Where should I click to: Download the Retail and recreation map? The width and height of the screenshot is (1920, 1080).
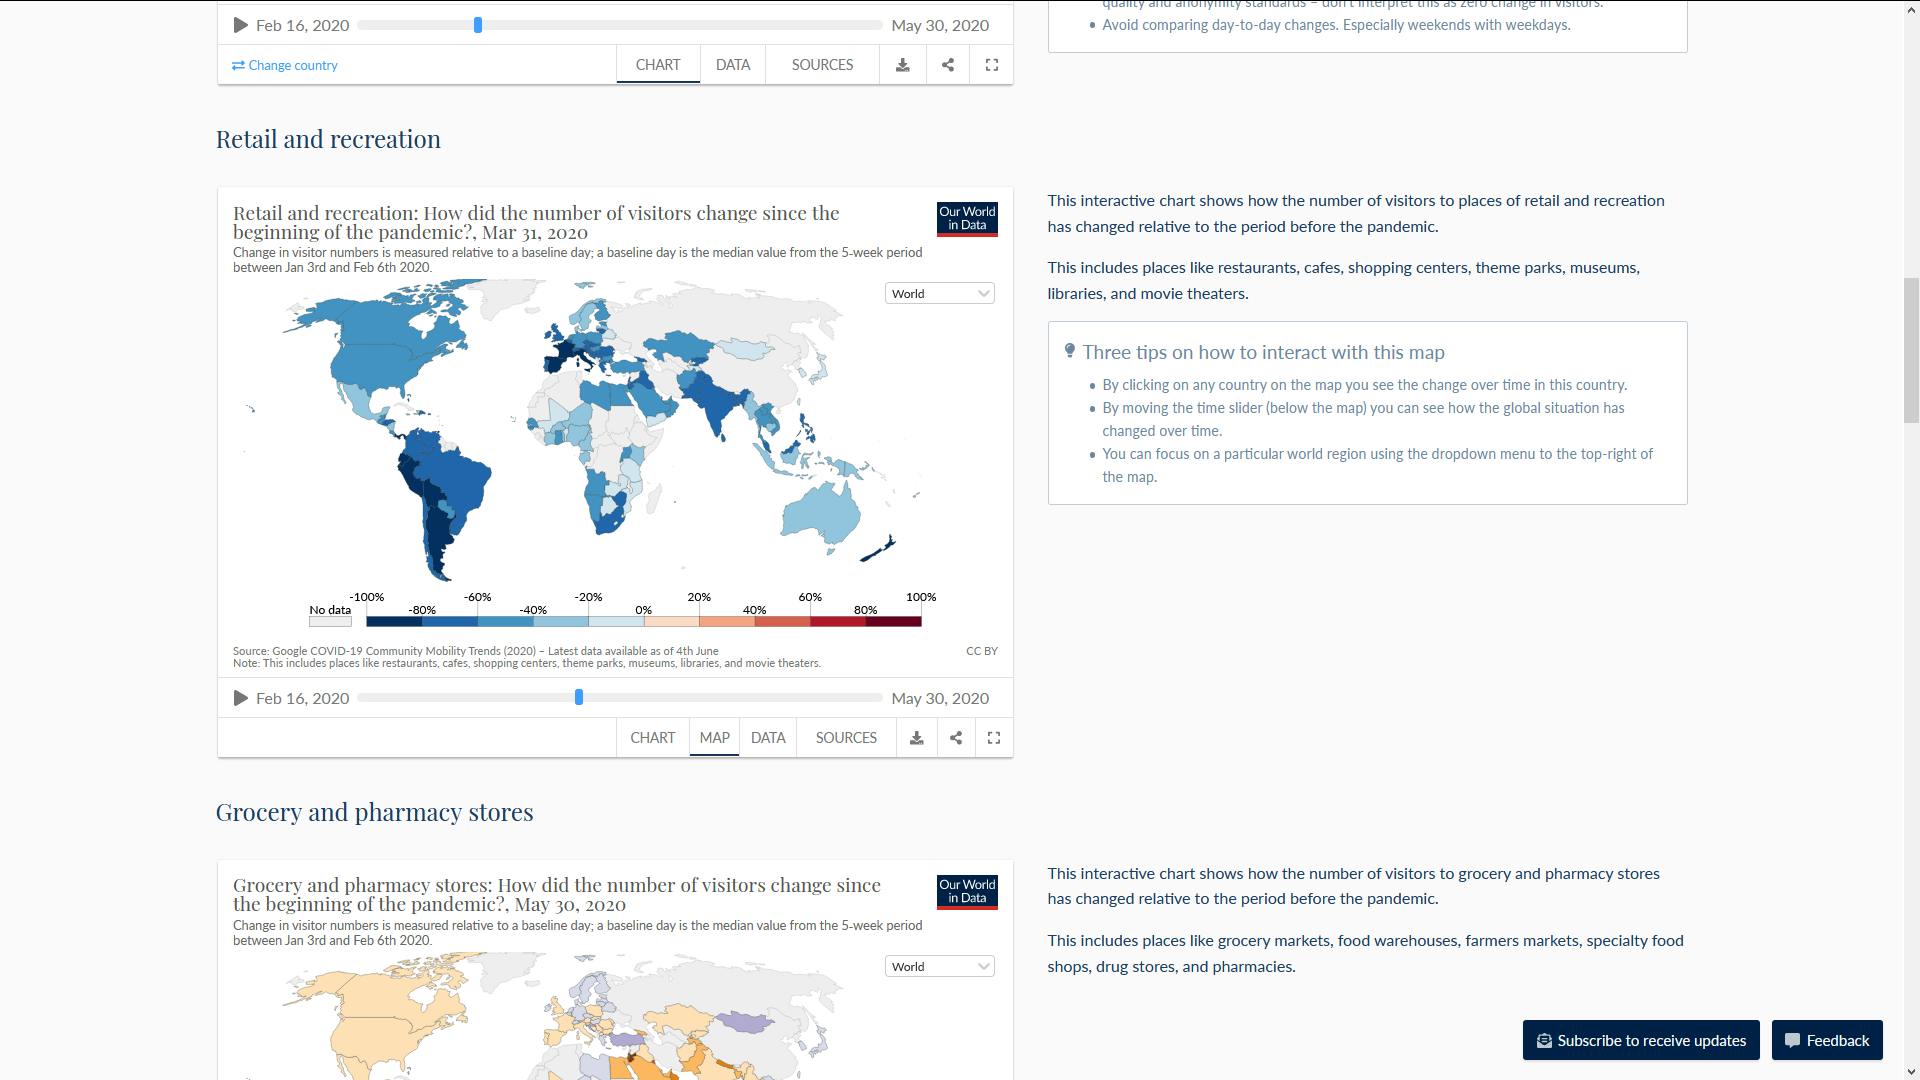(916, 738)
